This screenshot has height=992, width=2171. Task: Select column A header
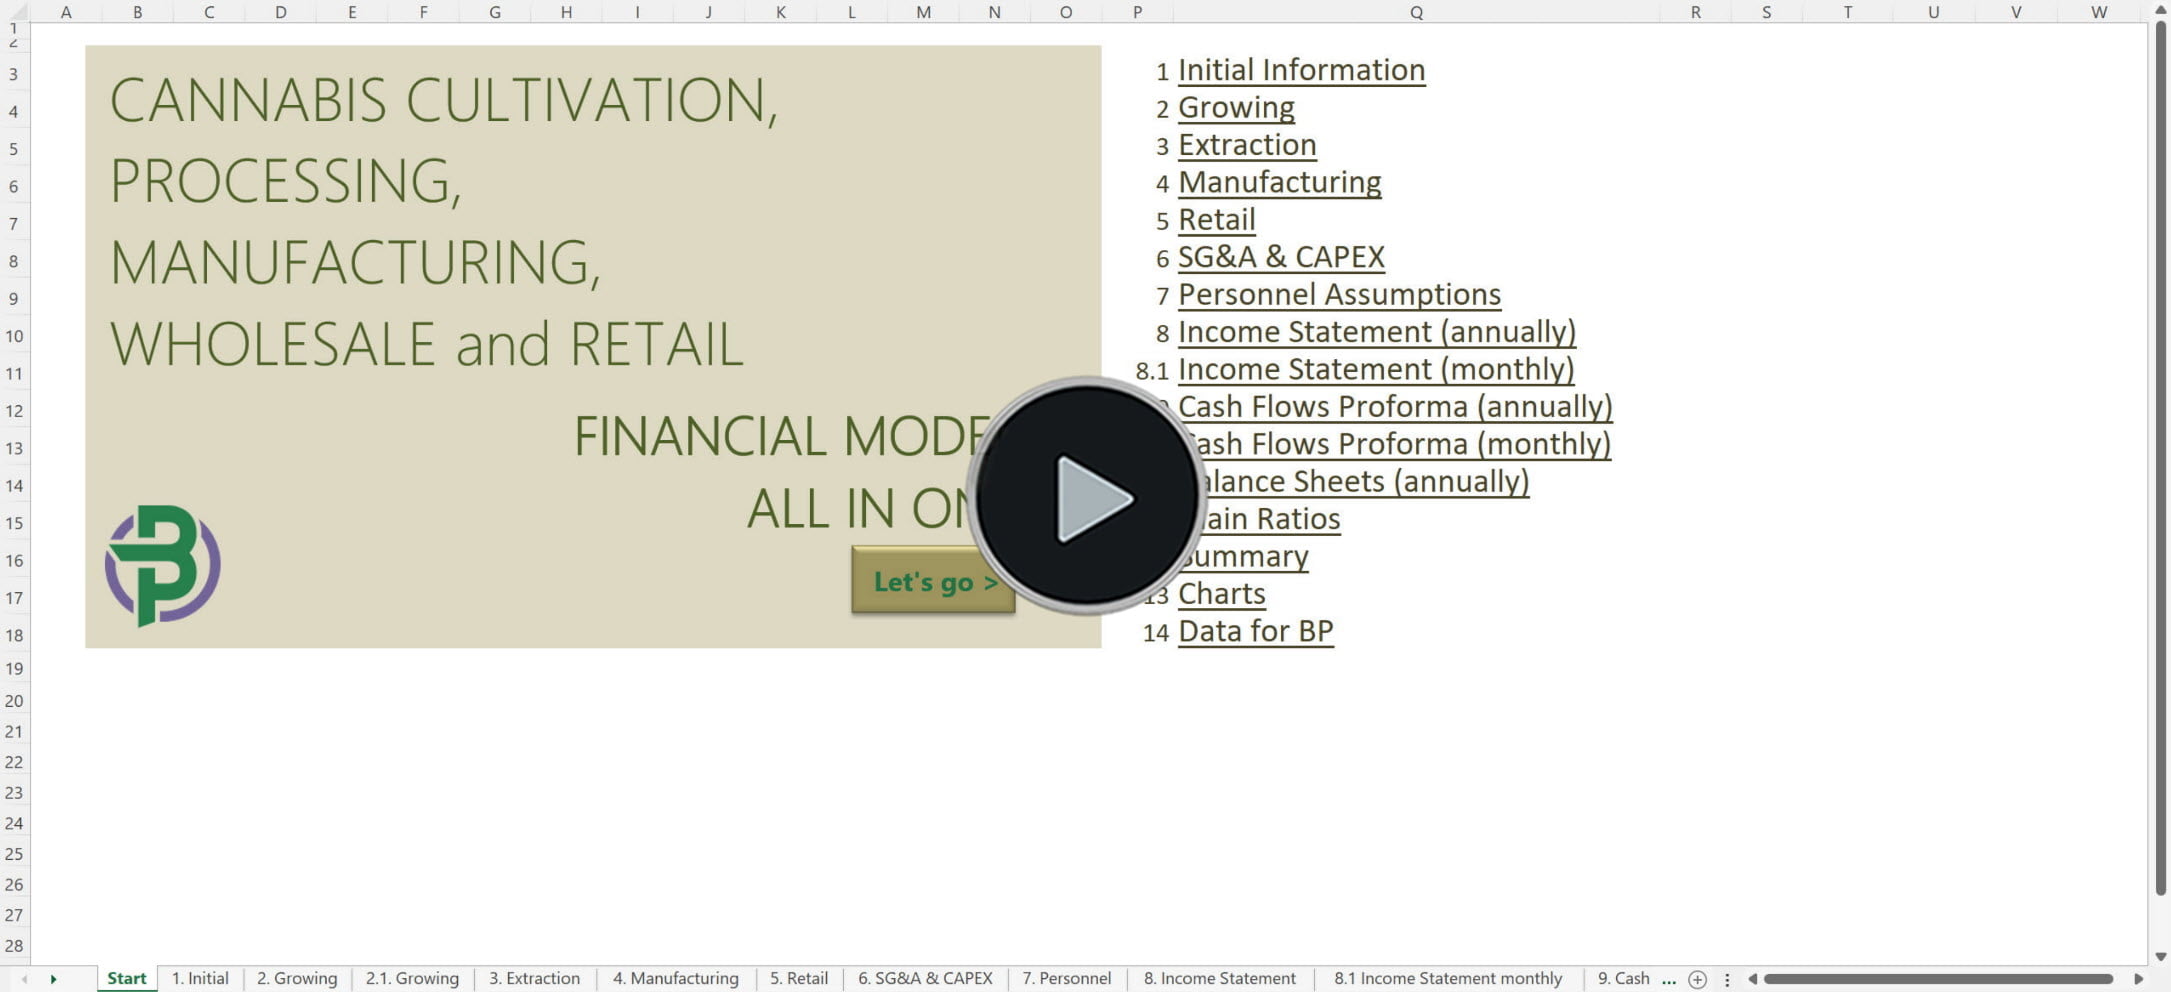click(x=65, y=12)
